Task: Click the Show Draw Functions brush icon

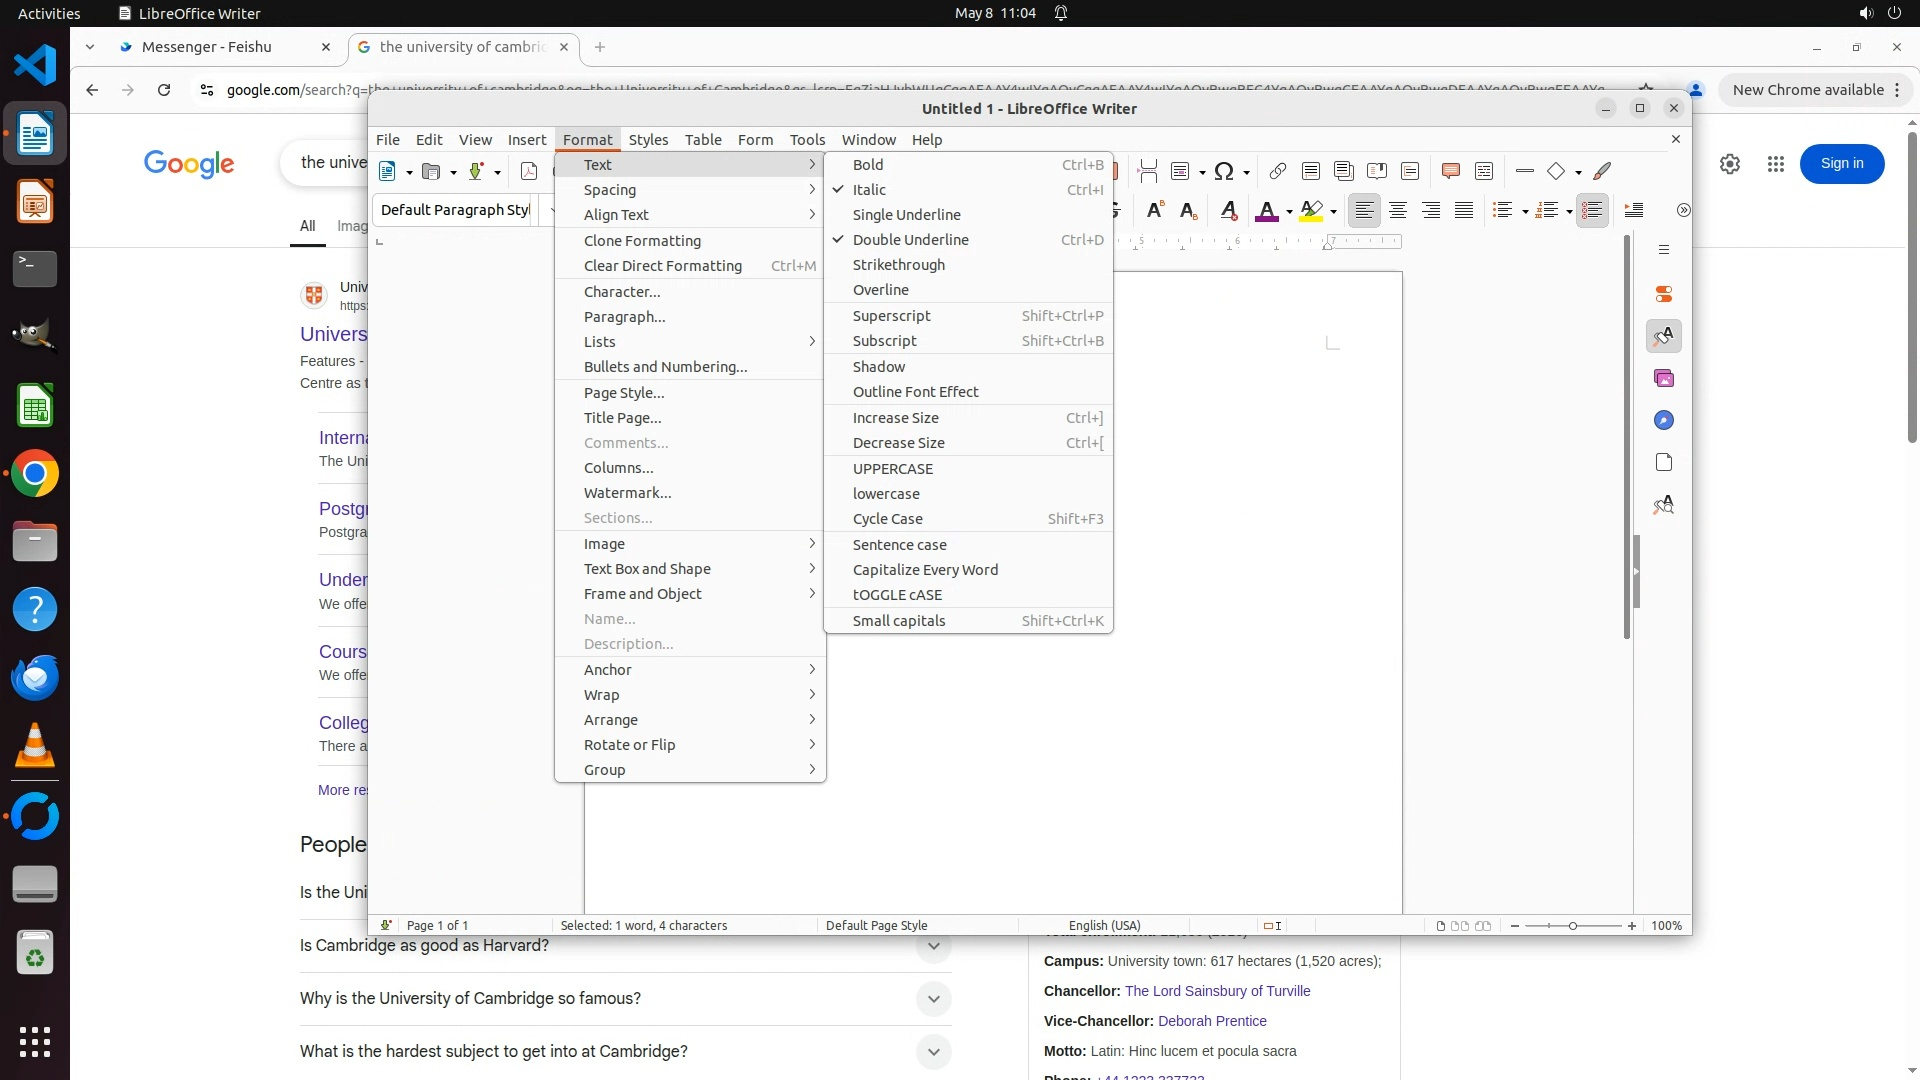Action: (1602, 172)
